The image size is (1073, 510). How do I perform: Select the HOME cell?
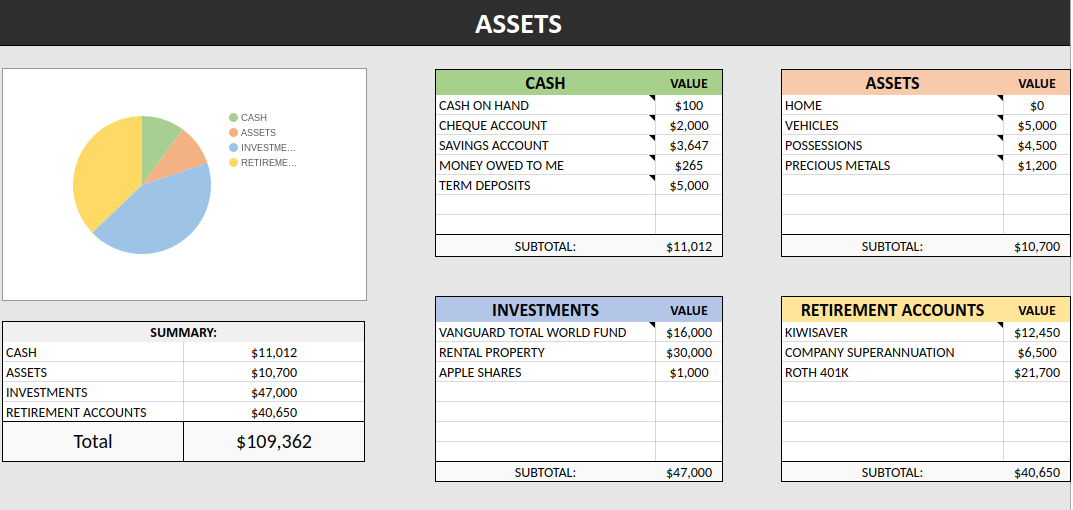point(892,105)
